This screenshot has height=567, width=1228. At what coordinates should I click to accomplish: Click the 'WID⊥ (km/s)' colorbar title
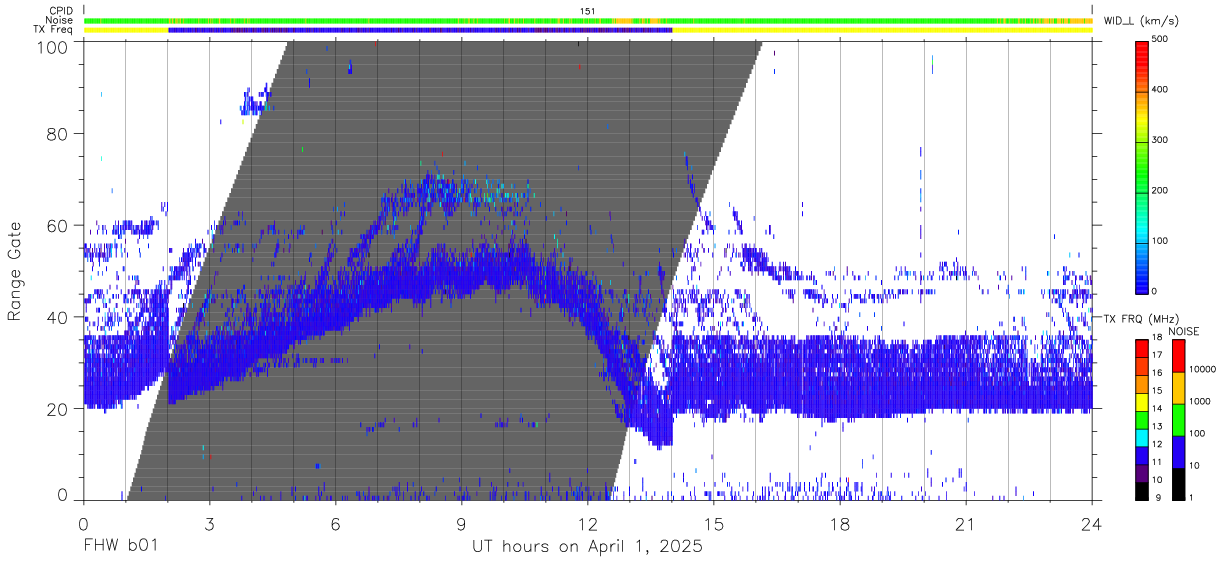coord(1140,20)
